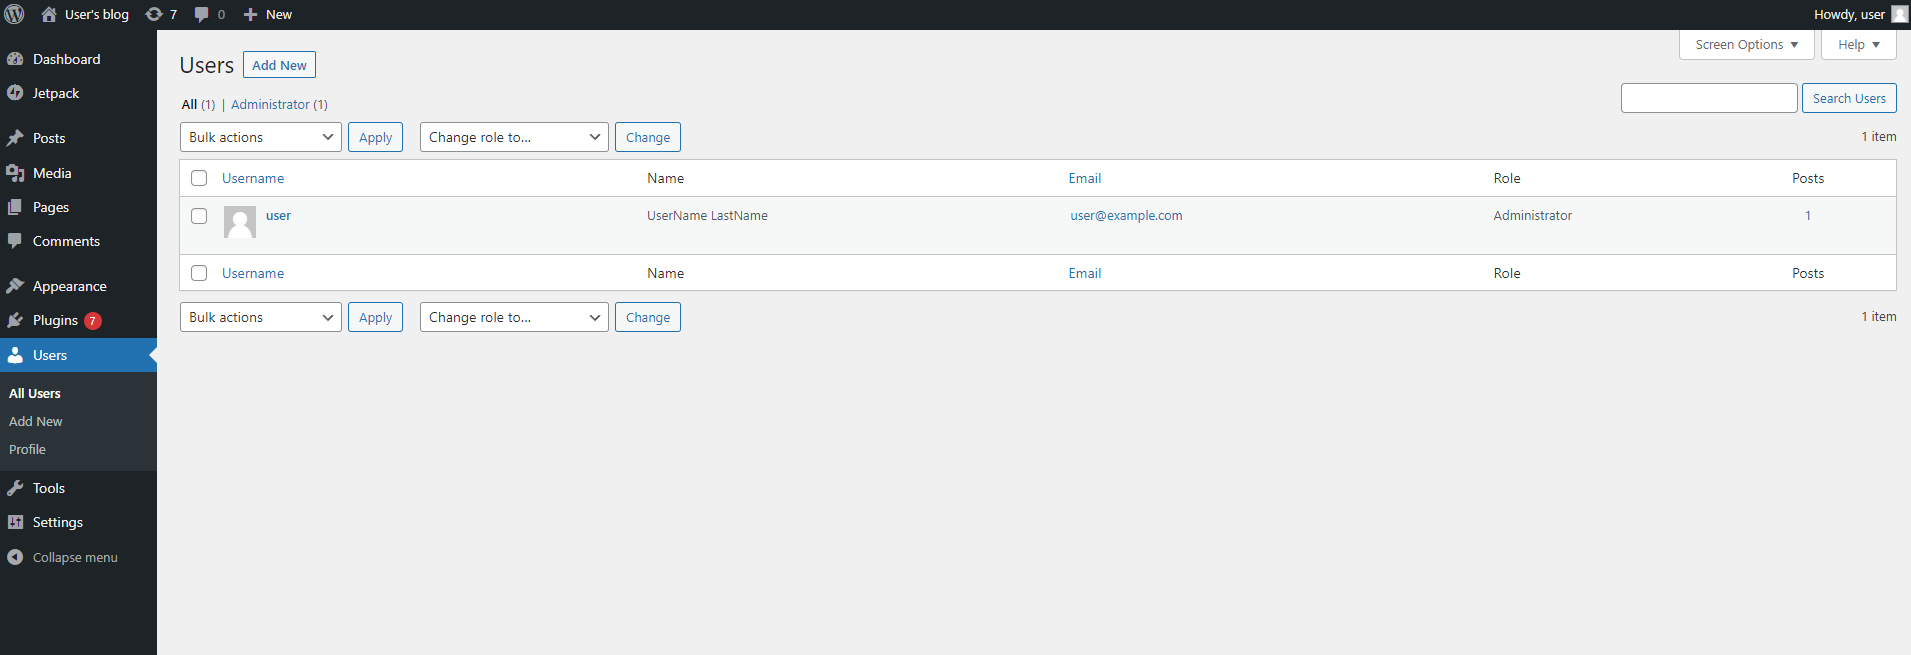The image size is (1911, 655).
Task: Click the top Apply button
Action: [x=375, y=137]
